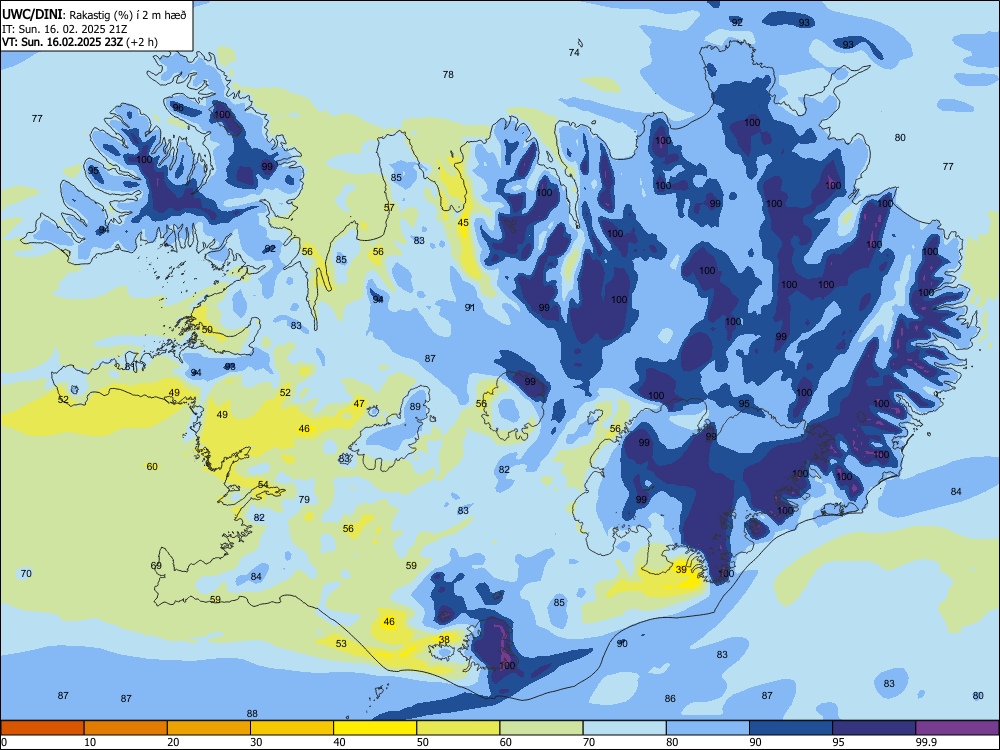Select the 20–30 legend color segment
Viewport: 1000px width, 750px height.
click(209, 728)
